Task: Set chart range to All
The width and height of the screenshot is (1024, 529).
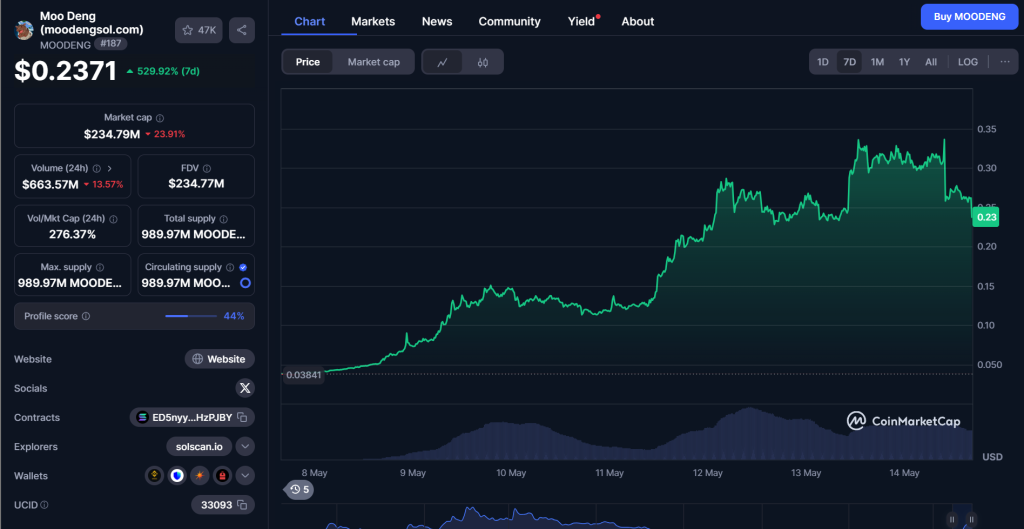Action: [x=931, y=62]
